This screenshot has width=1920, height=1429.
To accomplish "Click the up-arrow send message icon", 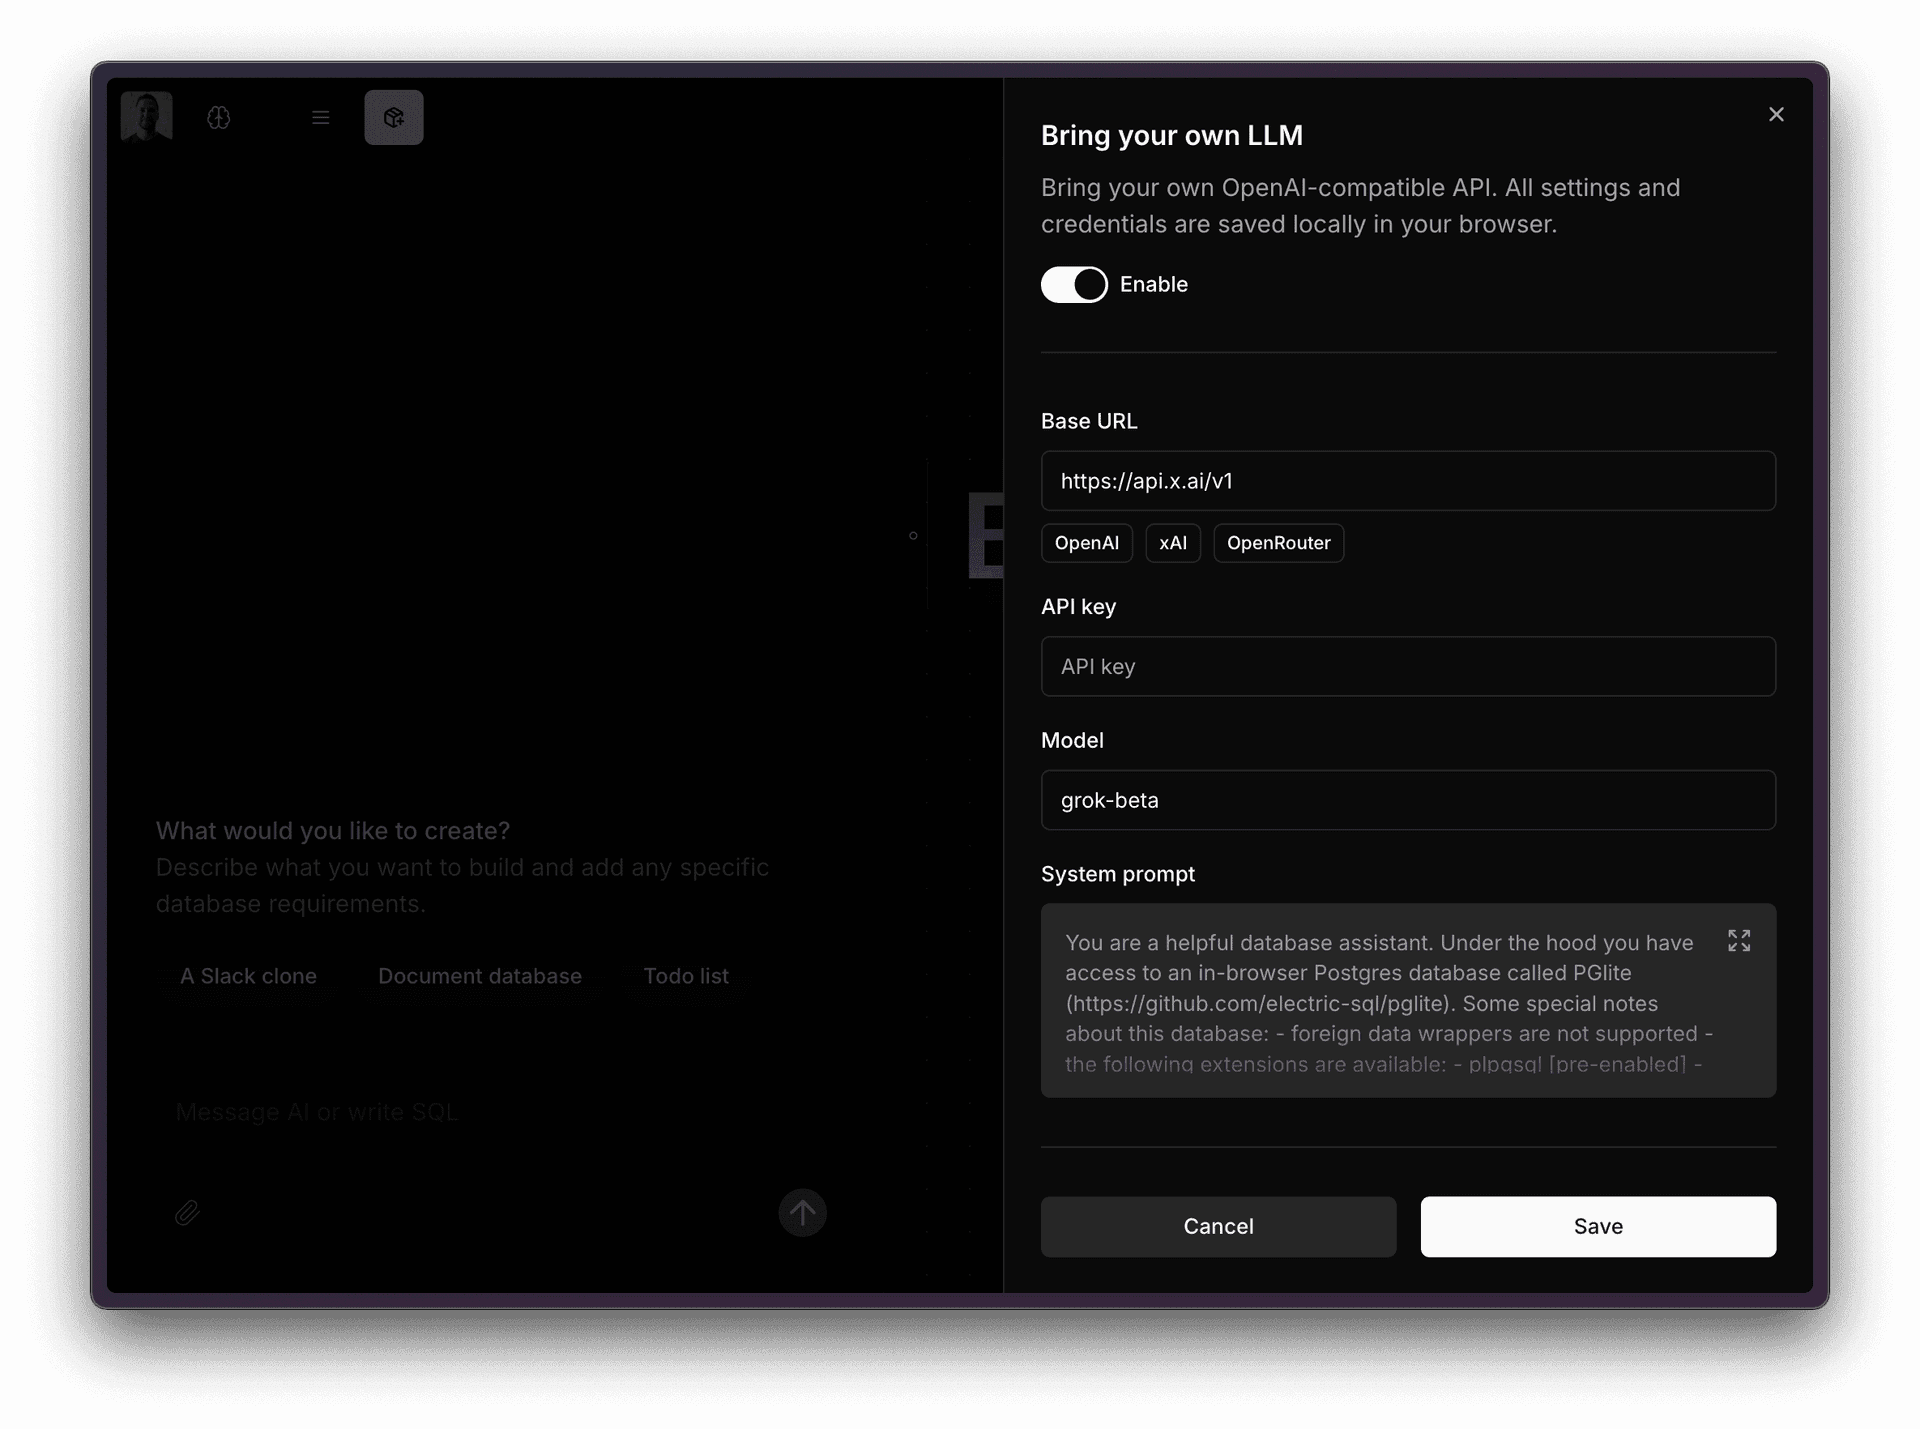I will coord(802,1213).
